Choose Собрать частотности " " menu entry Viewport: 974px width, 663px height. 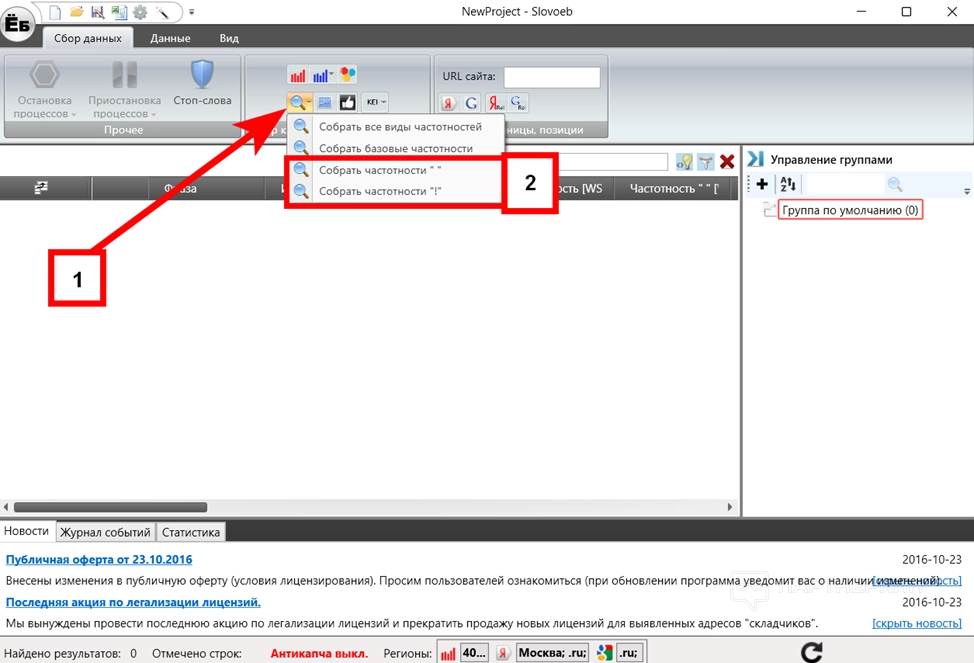tap(396, 170)
